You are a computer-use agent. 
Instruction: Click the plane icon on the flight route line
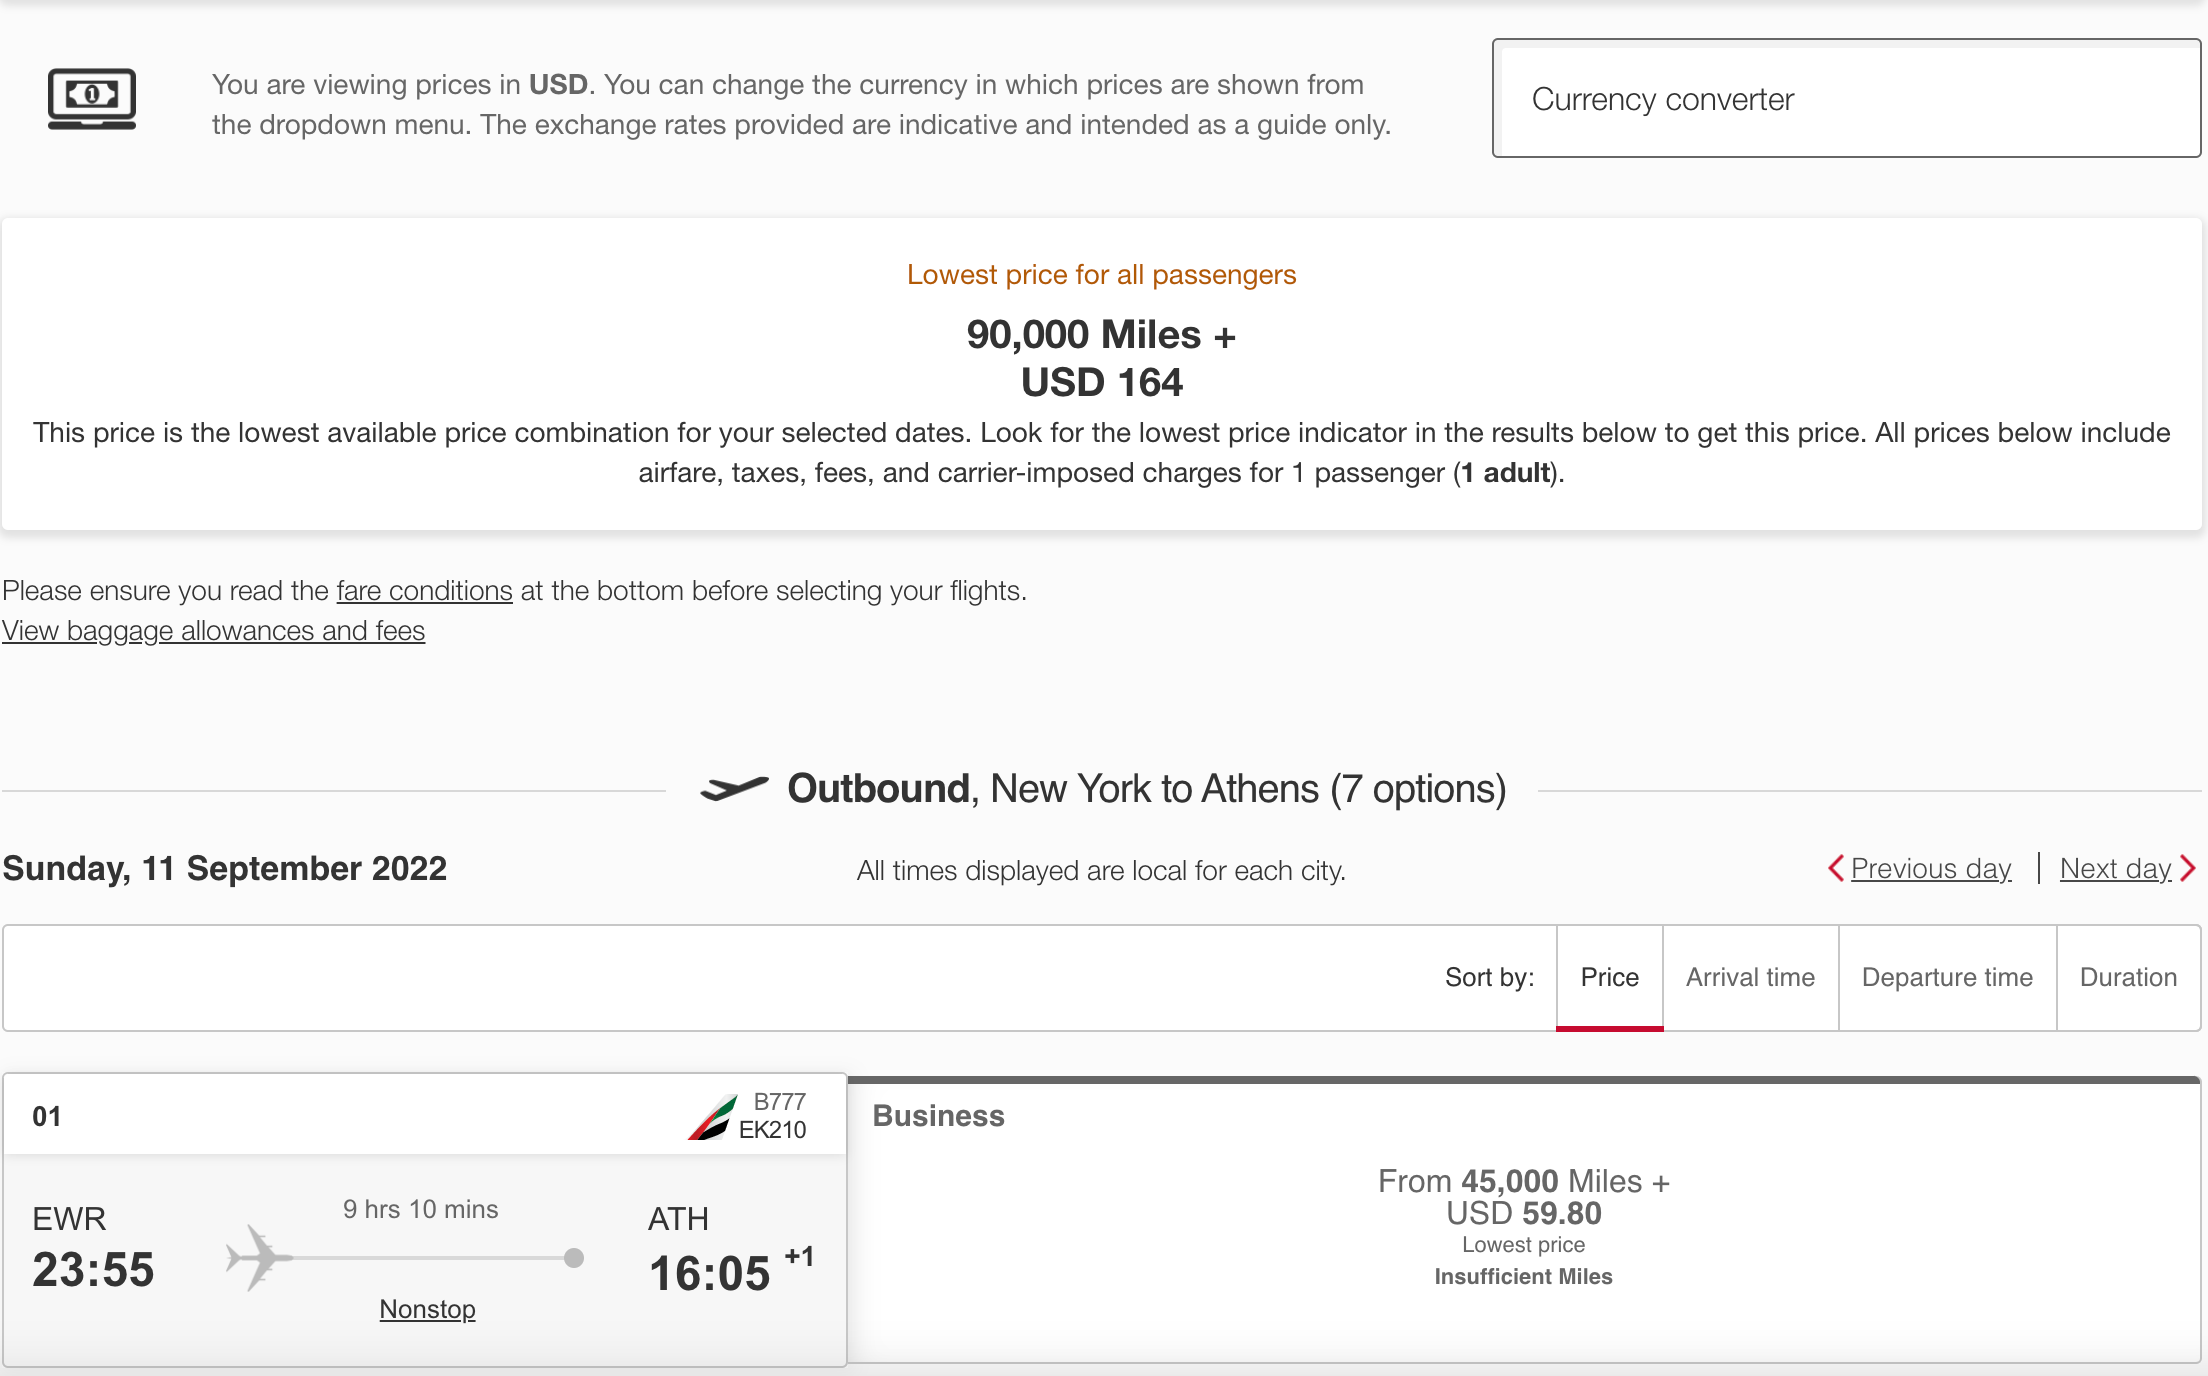[258, 1258]
